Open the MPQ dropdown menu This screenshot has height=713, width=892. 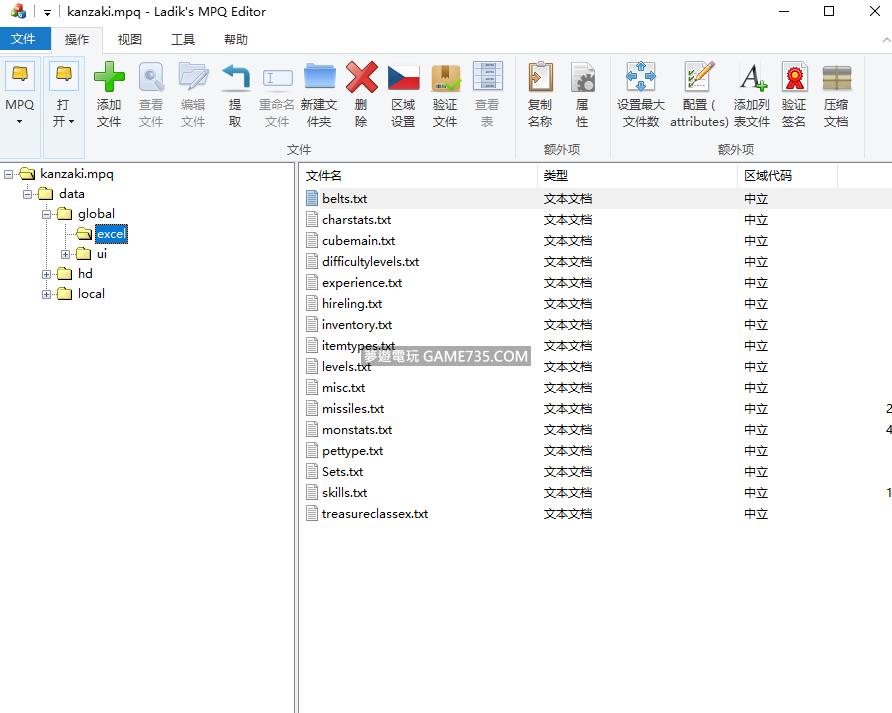(20, 112)
